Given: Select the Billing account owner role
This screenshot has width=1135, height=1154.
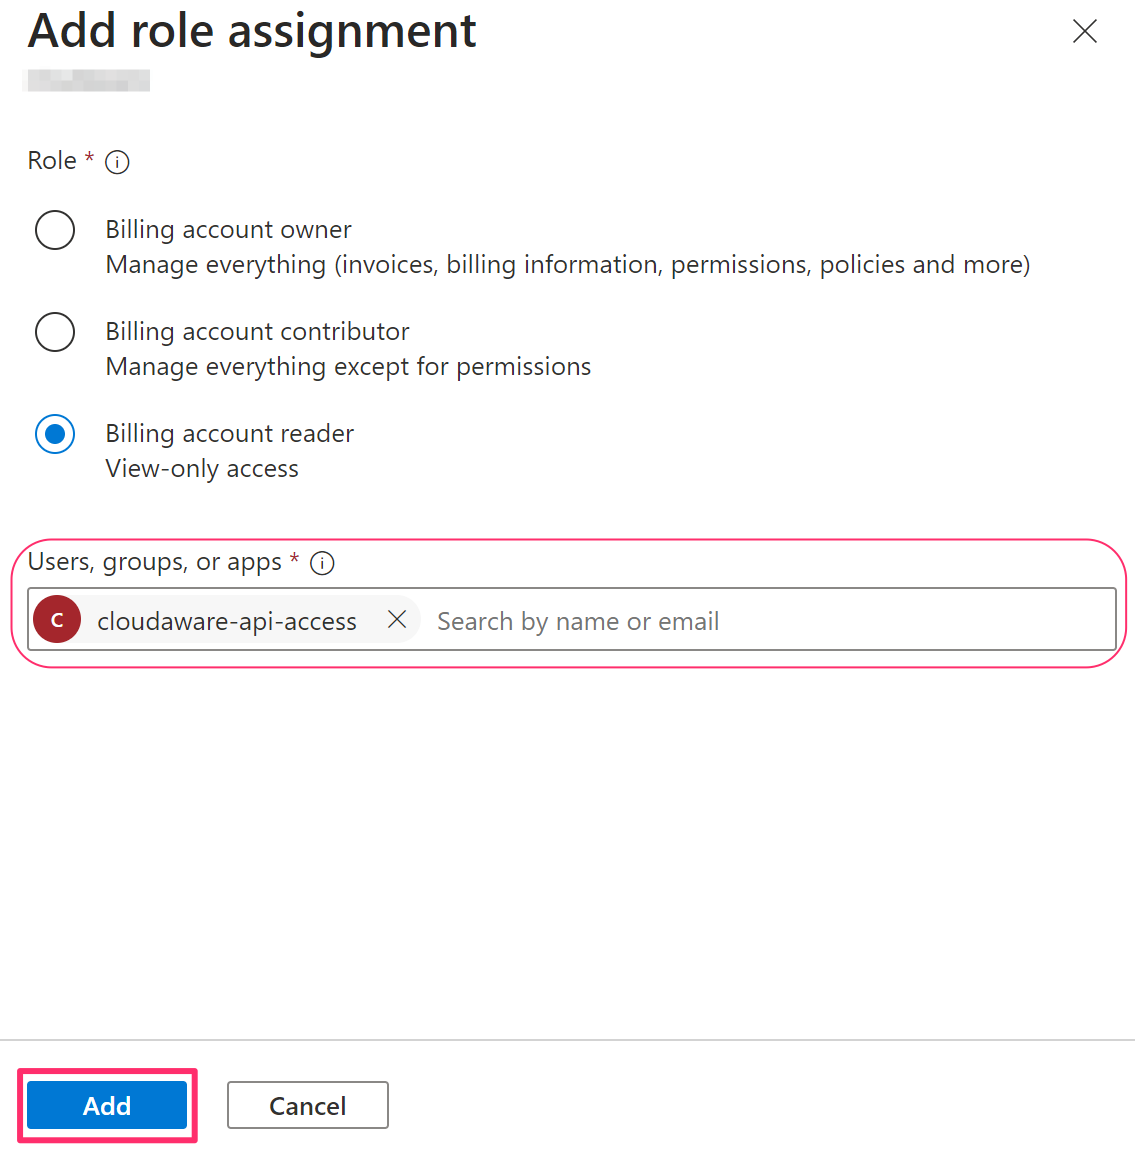Looking at the screenshot, I should (x=55, y=229).
